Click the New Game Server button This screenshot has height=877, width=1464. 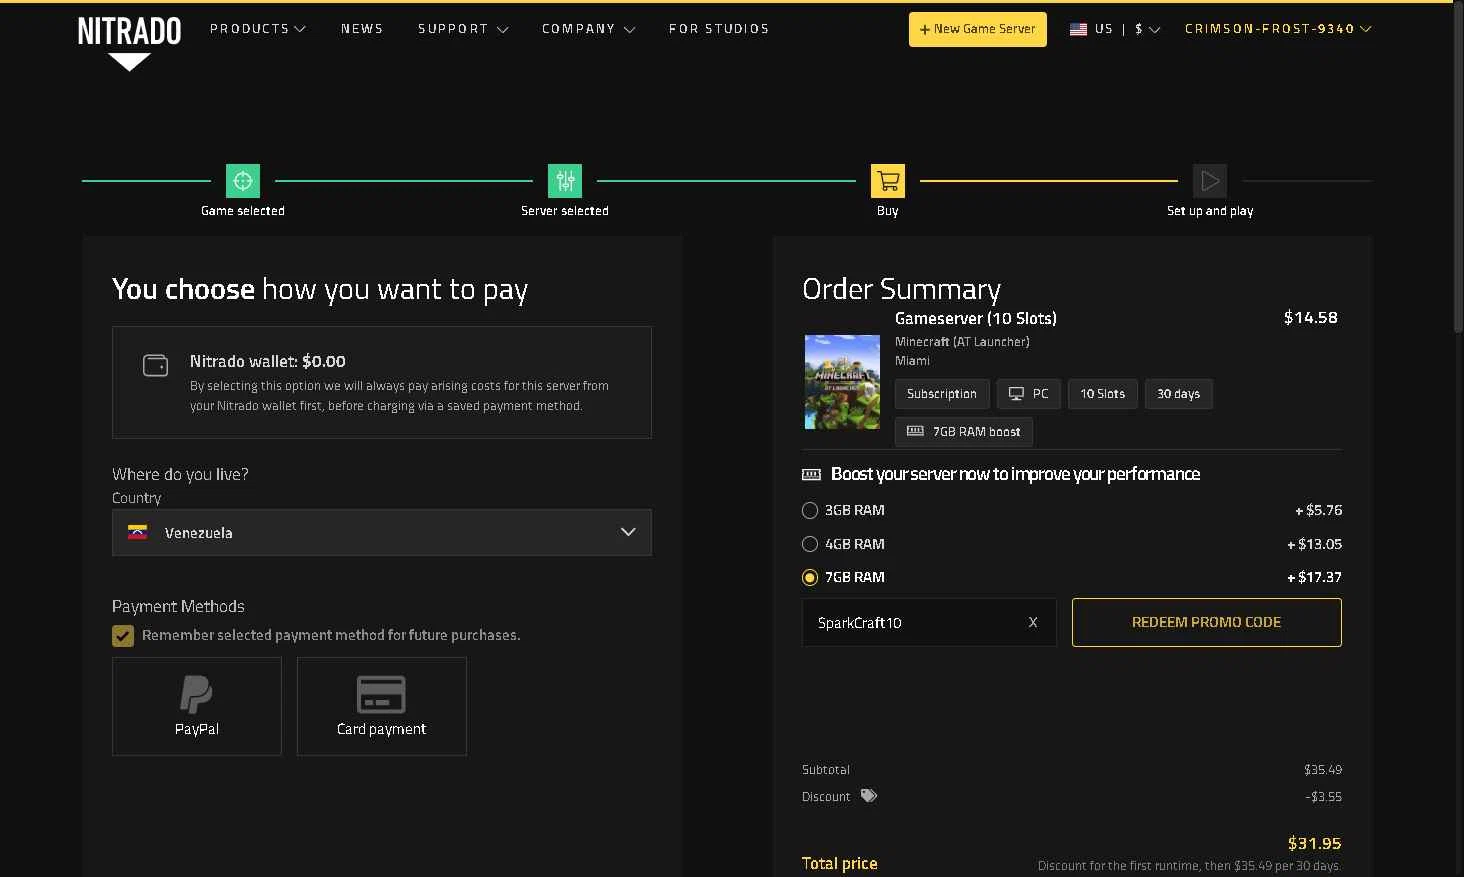coord(977,29)
